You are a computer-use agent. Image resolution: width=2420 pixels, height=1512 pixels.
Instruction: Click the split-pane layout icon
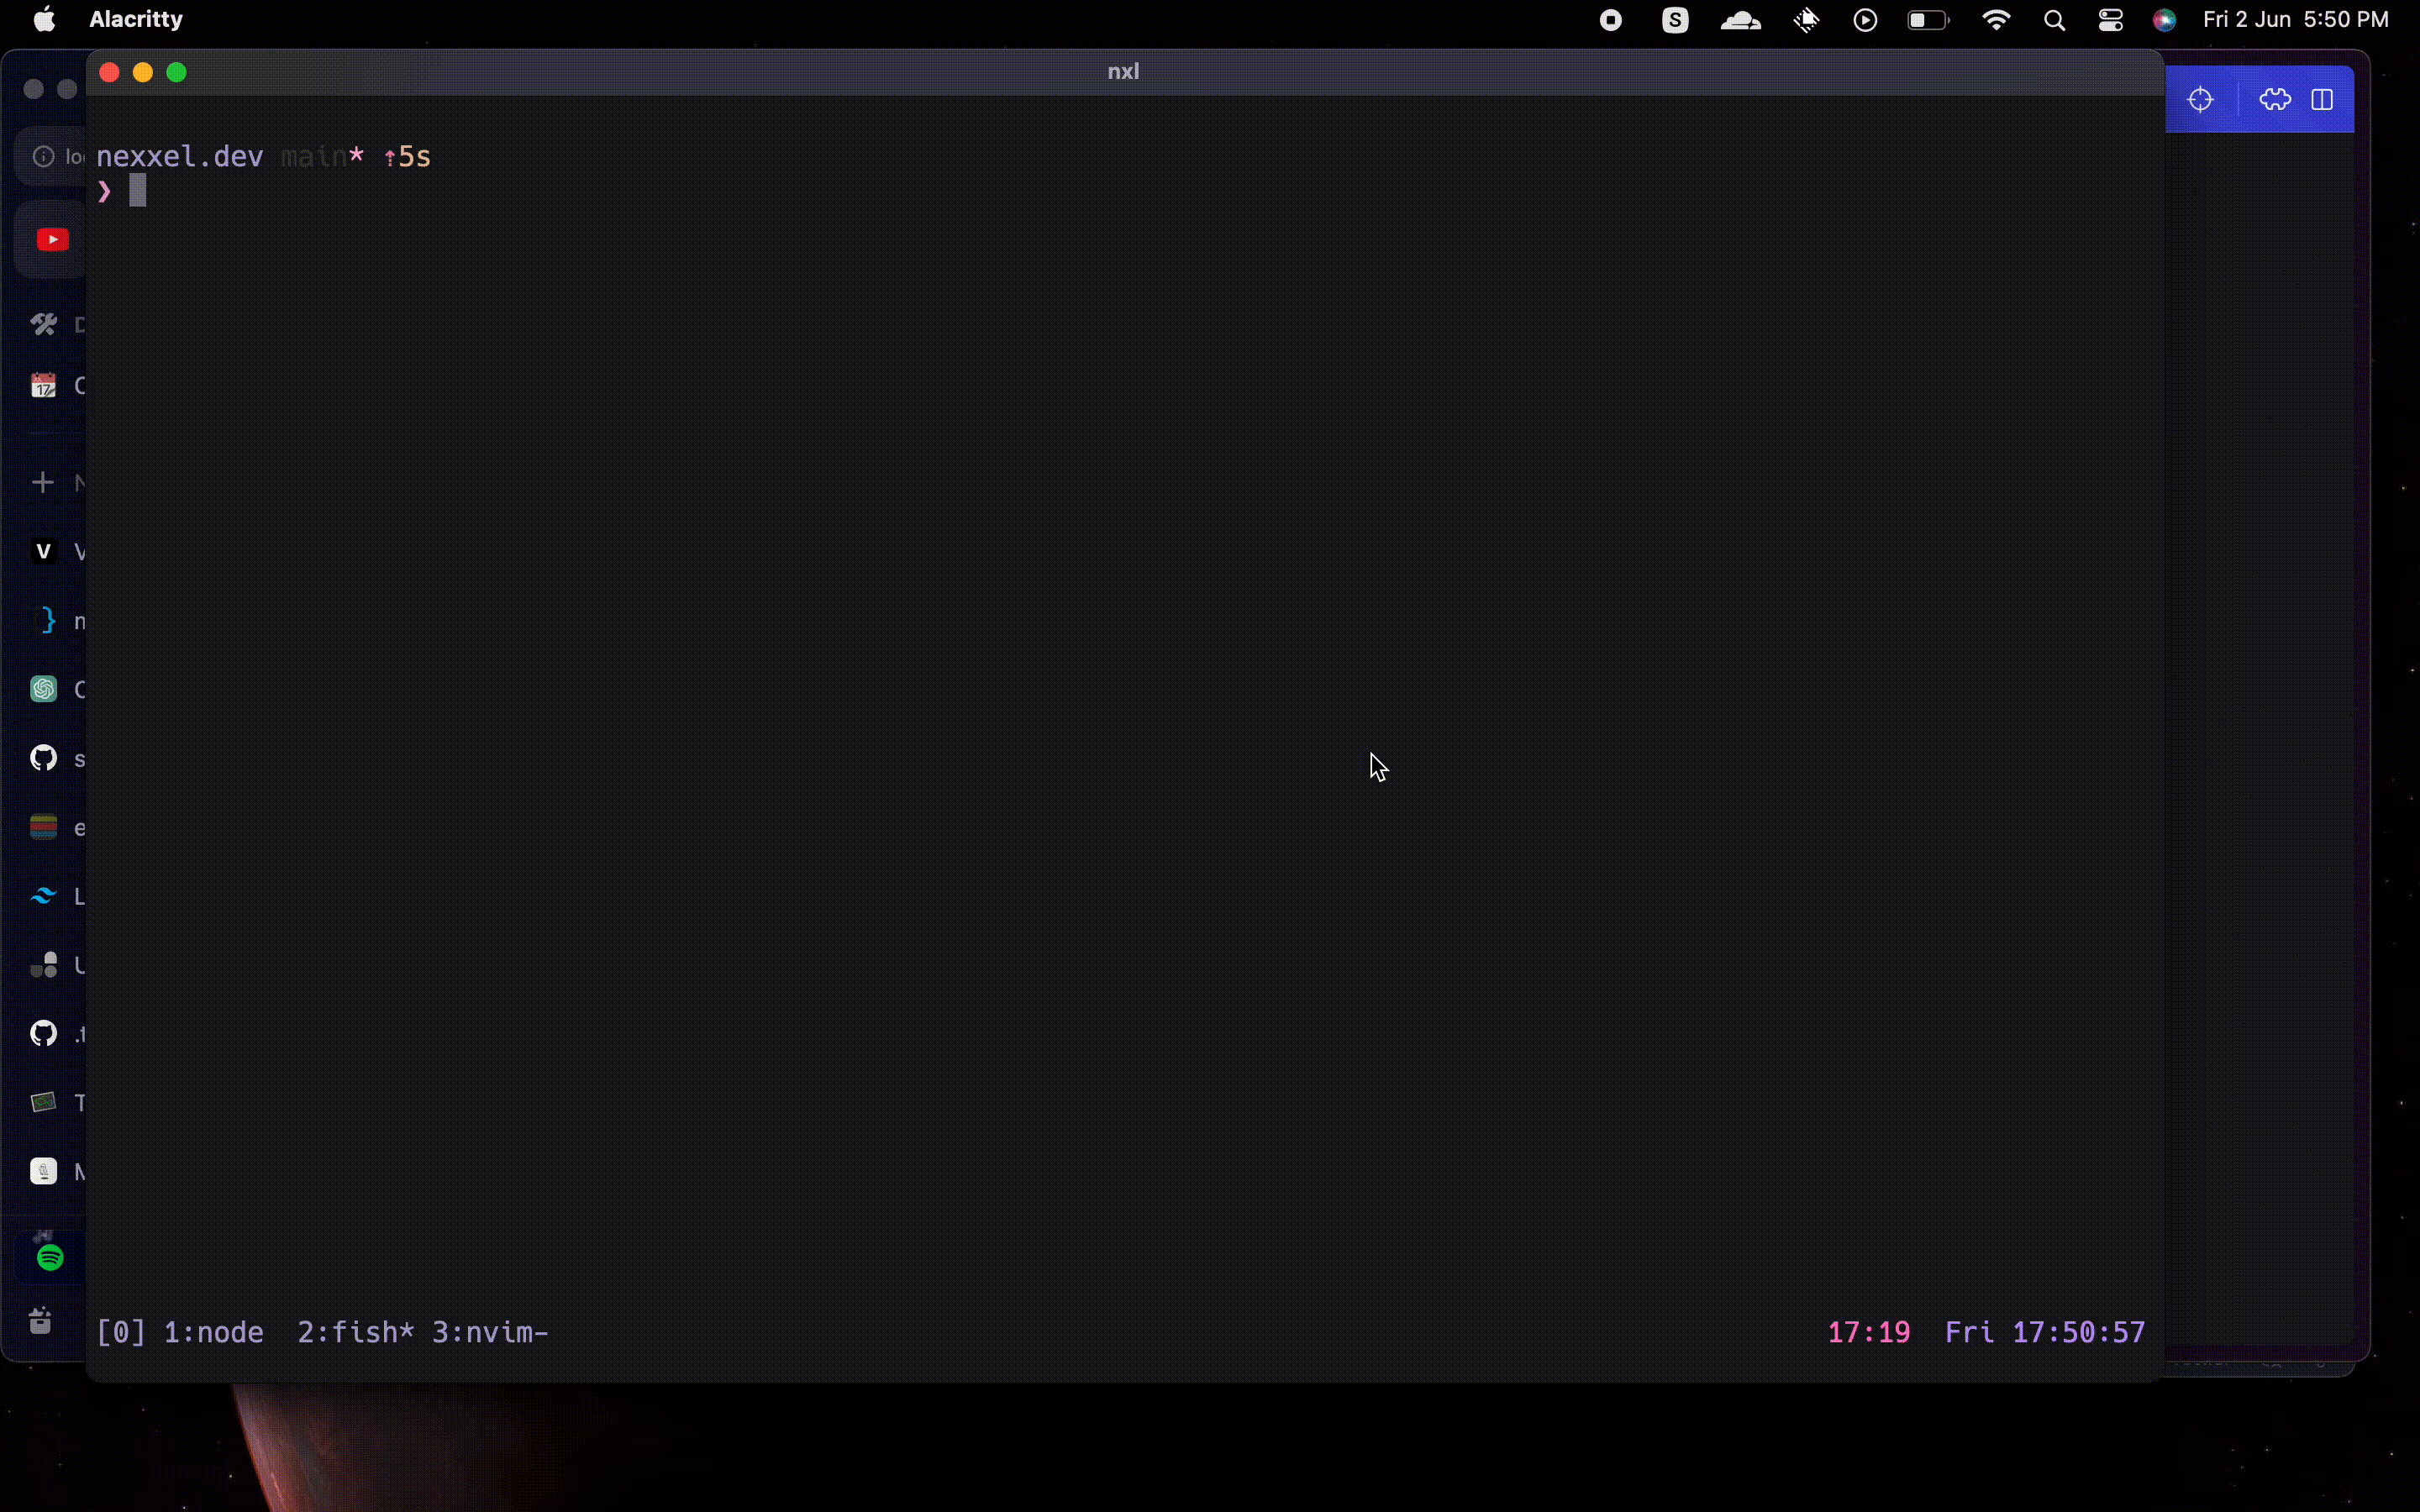(2322, 99)
